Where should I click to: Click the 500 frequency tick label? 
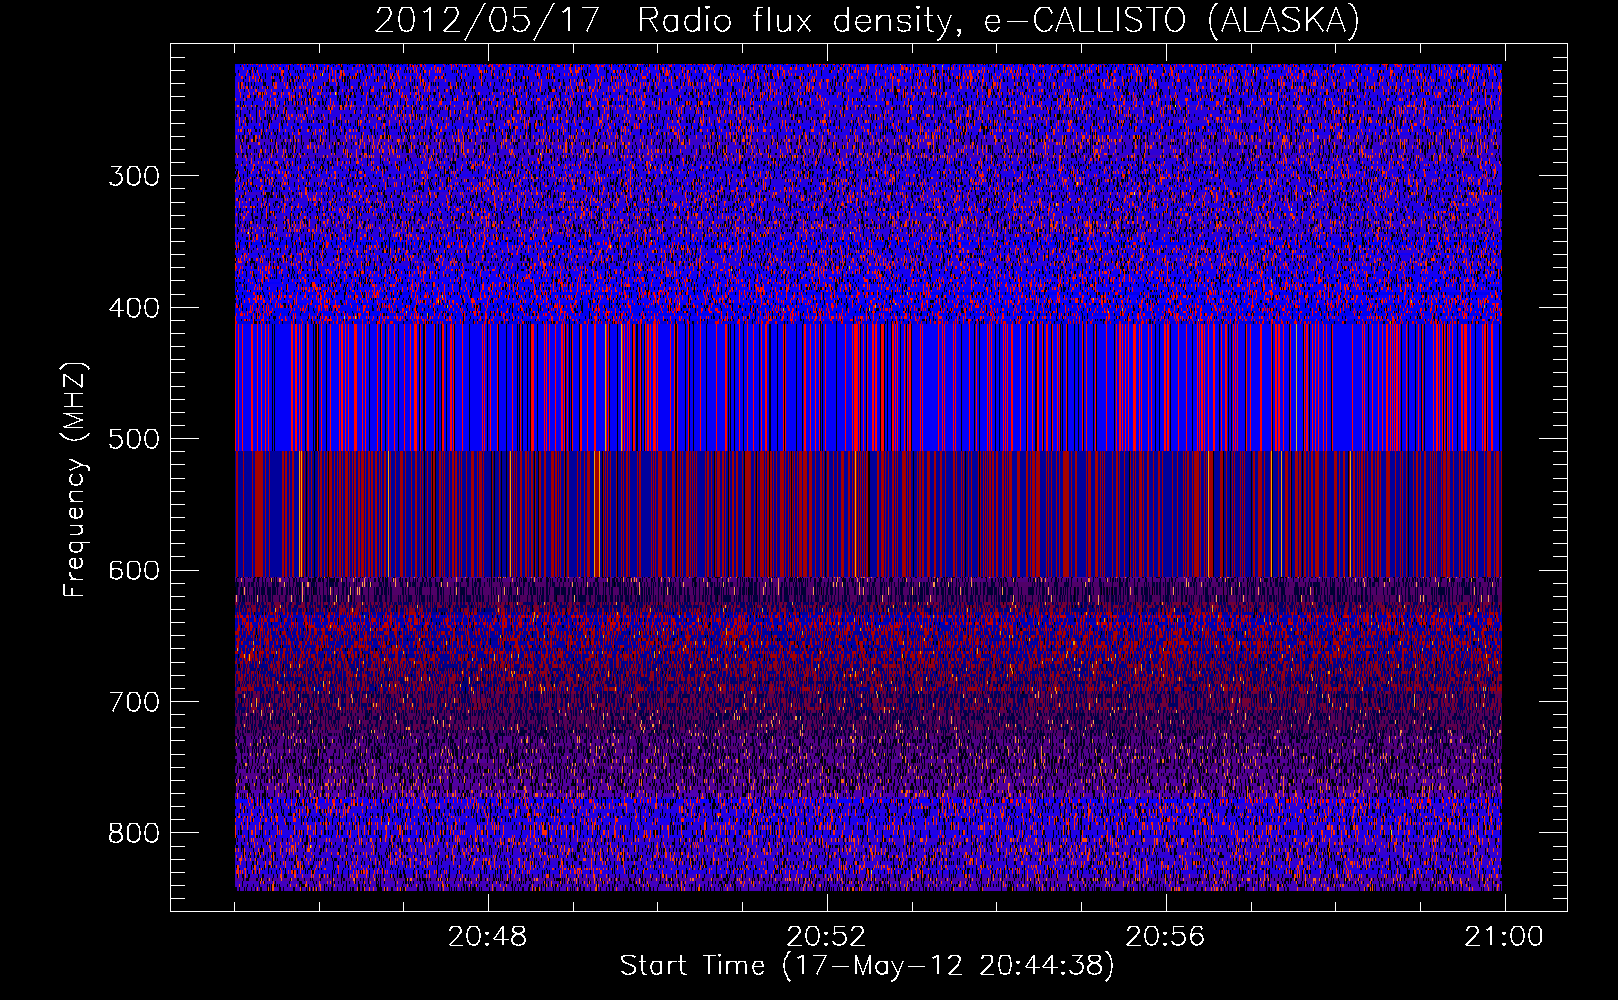[134, 439]
